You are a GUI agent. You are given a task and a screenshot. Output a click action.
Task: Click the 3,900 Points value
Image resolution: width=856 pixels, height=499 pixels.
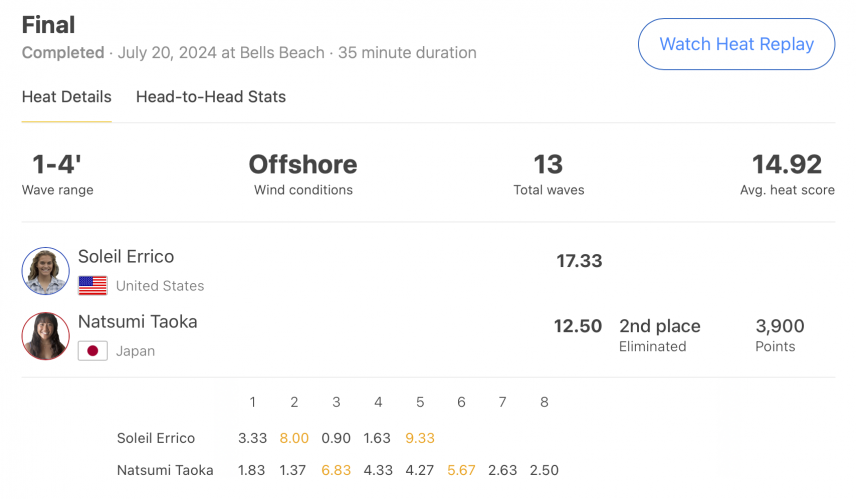(x=780, y=326)
